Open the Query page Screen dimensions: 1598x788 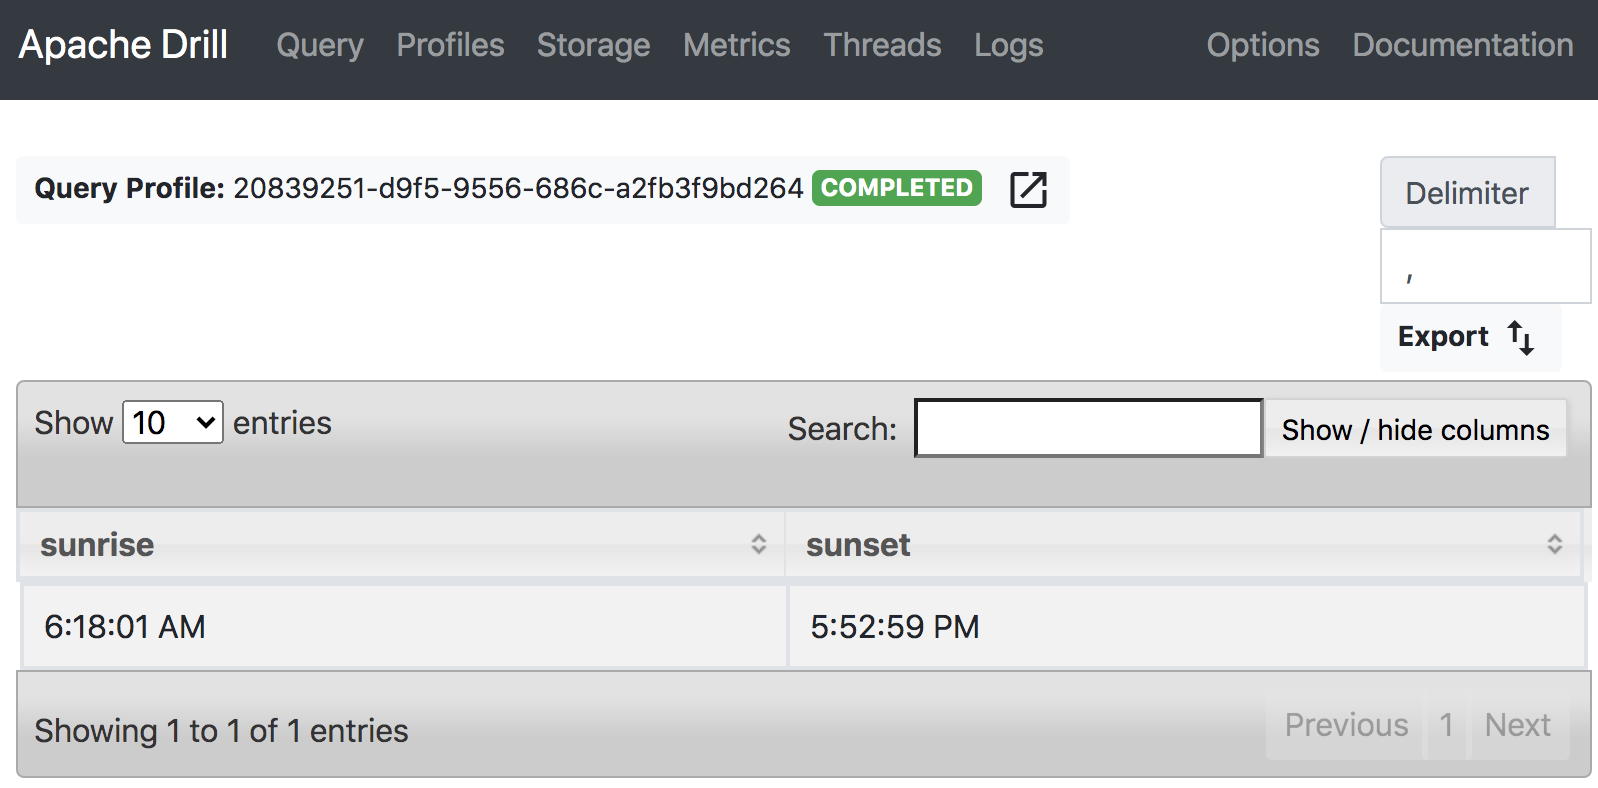(x=320, y=45)
